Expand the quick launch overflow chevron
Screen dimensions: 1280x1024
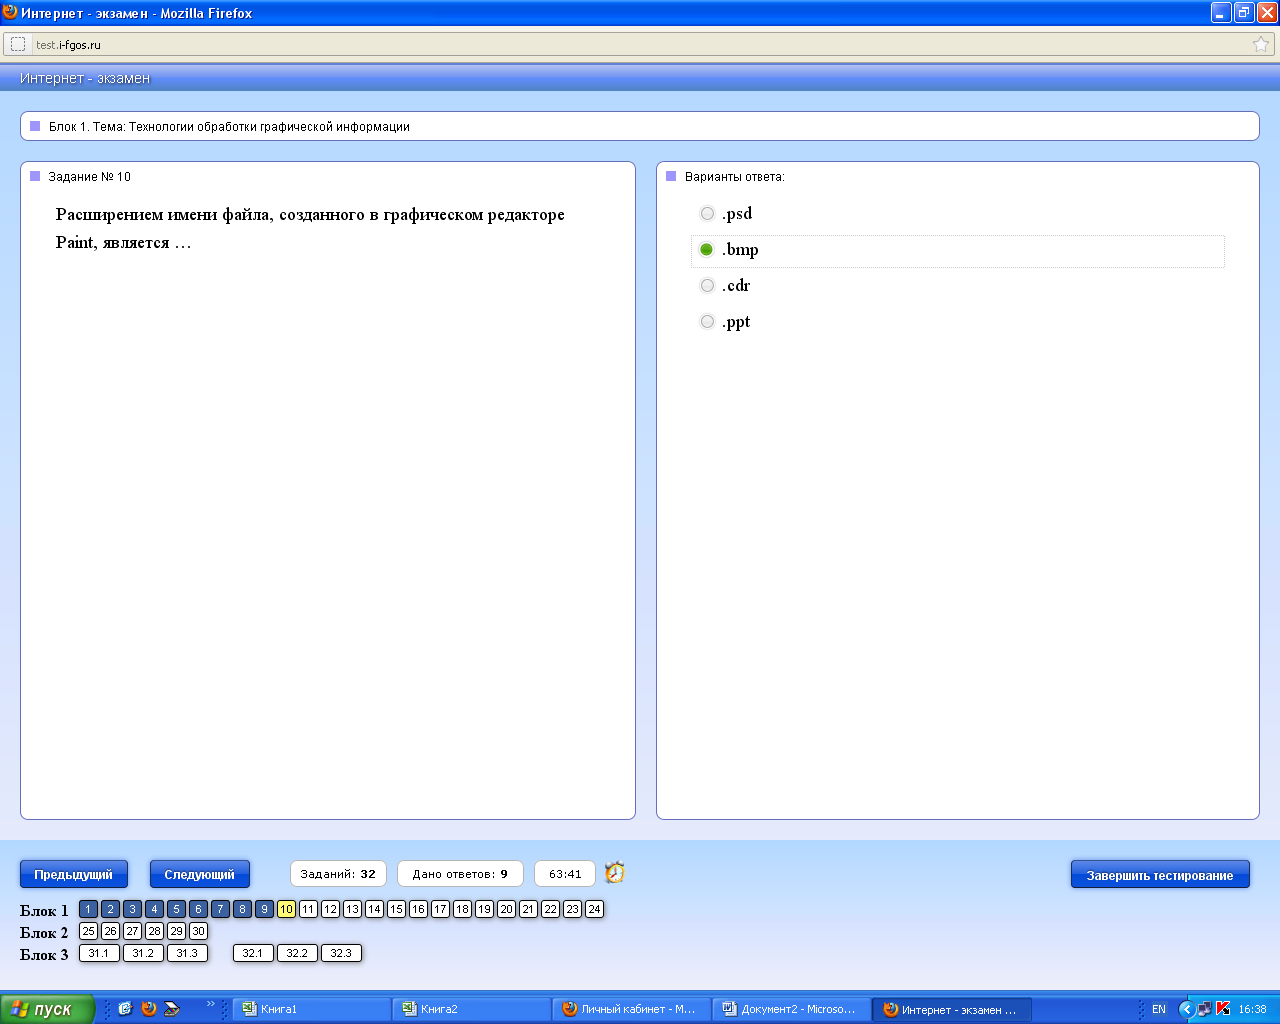point(211,1003)
